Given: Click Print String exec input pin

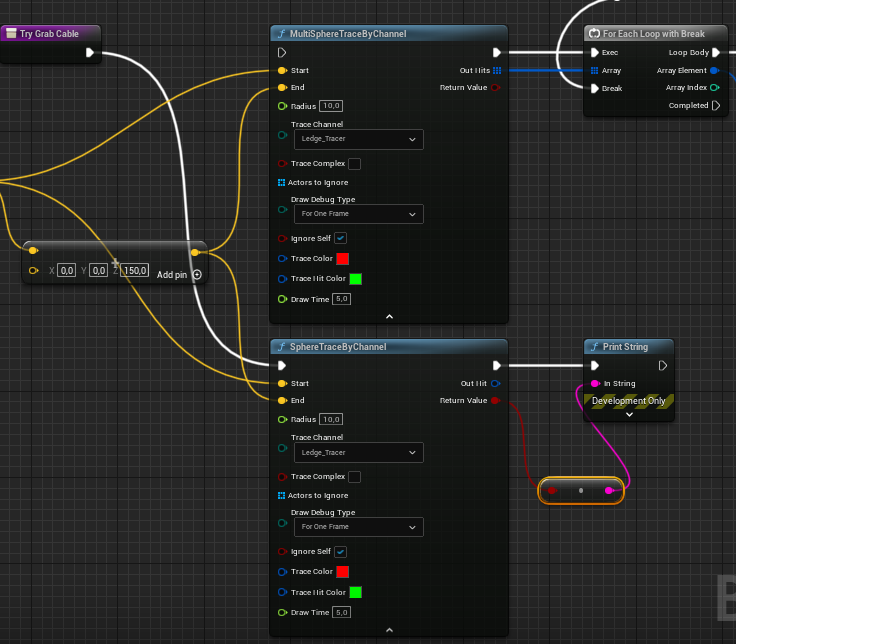Looking at the screenshot, I should point(595,366).
